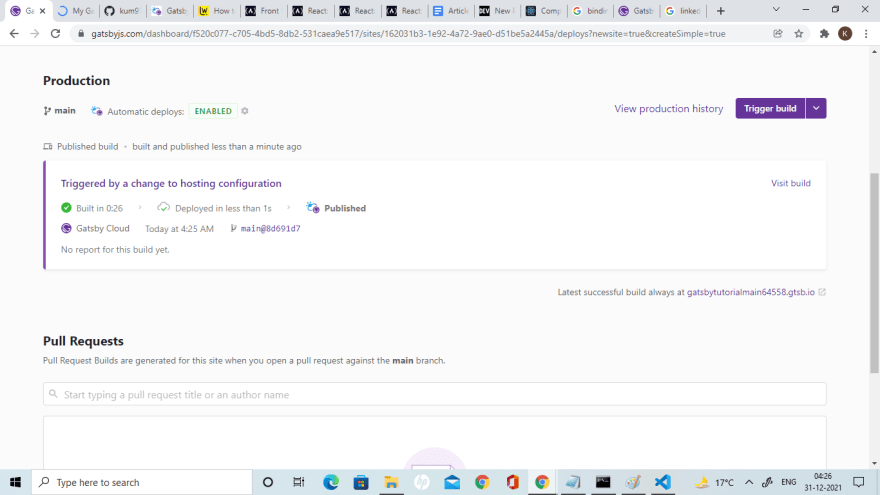880x495 pixels.
Task: Switch to the Comp React tab
Action: click(544, 11)
